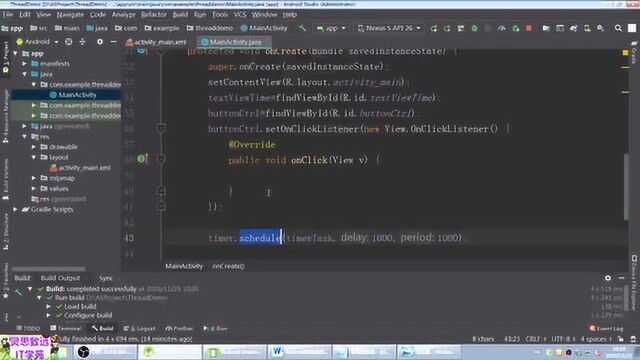Click the fold marker beside setOnClickListener line
Screen dimensions: 640x360
pos(161,129)
